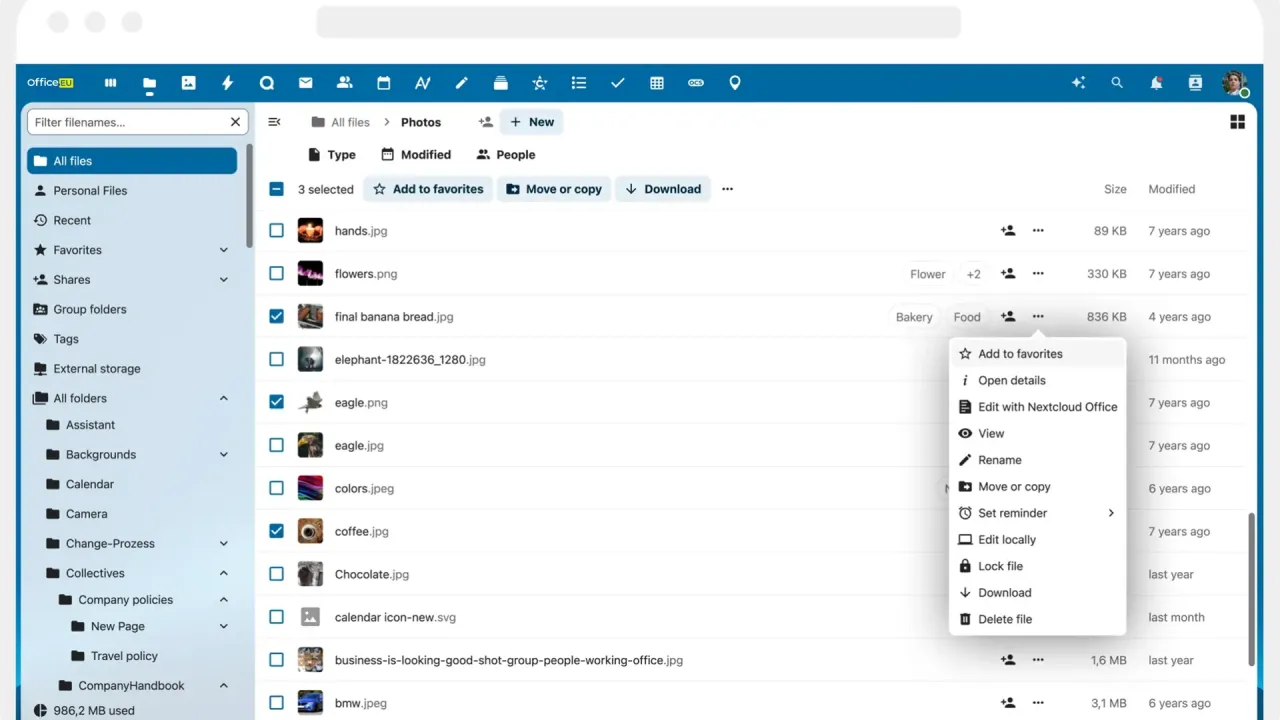Click the sidebar vertical scrollbar
This screenshot has width=1280, height=720.
click(x=249, y=195)
